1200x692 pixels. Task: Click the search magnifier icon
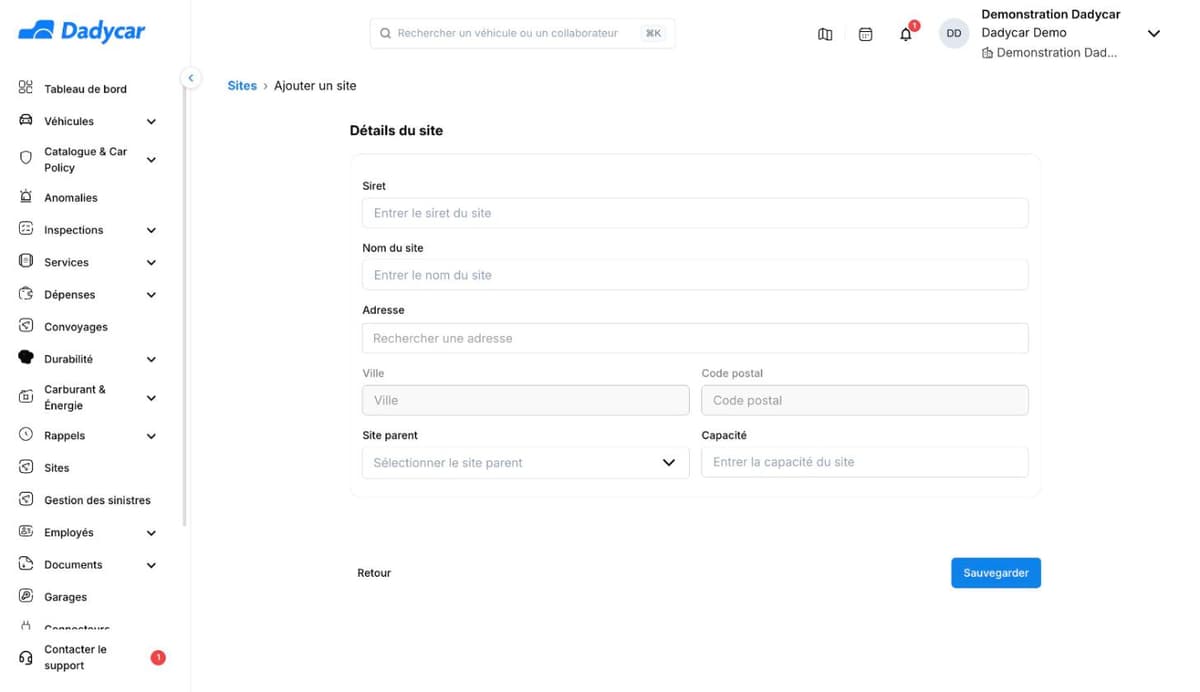(x=385, y=33)
